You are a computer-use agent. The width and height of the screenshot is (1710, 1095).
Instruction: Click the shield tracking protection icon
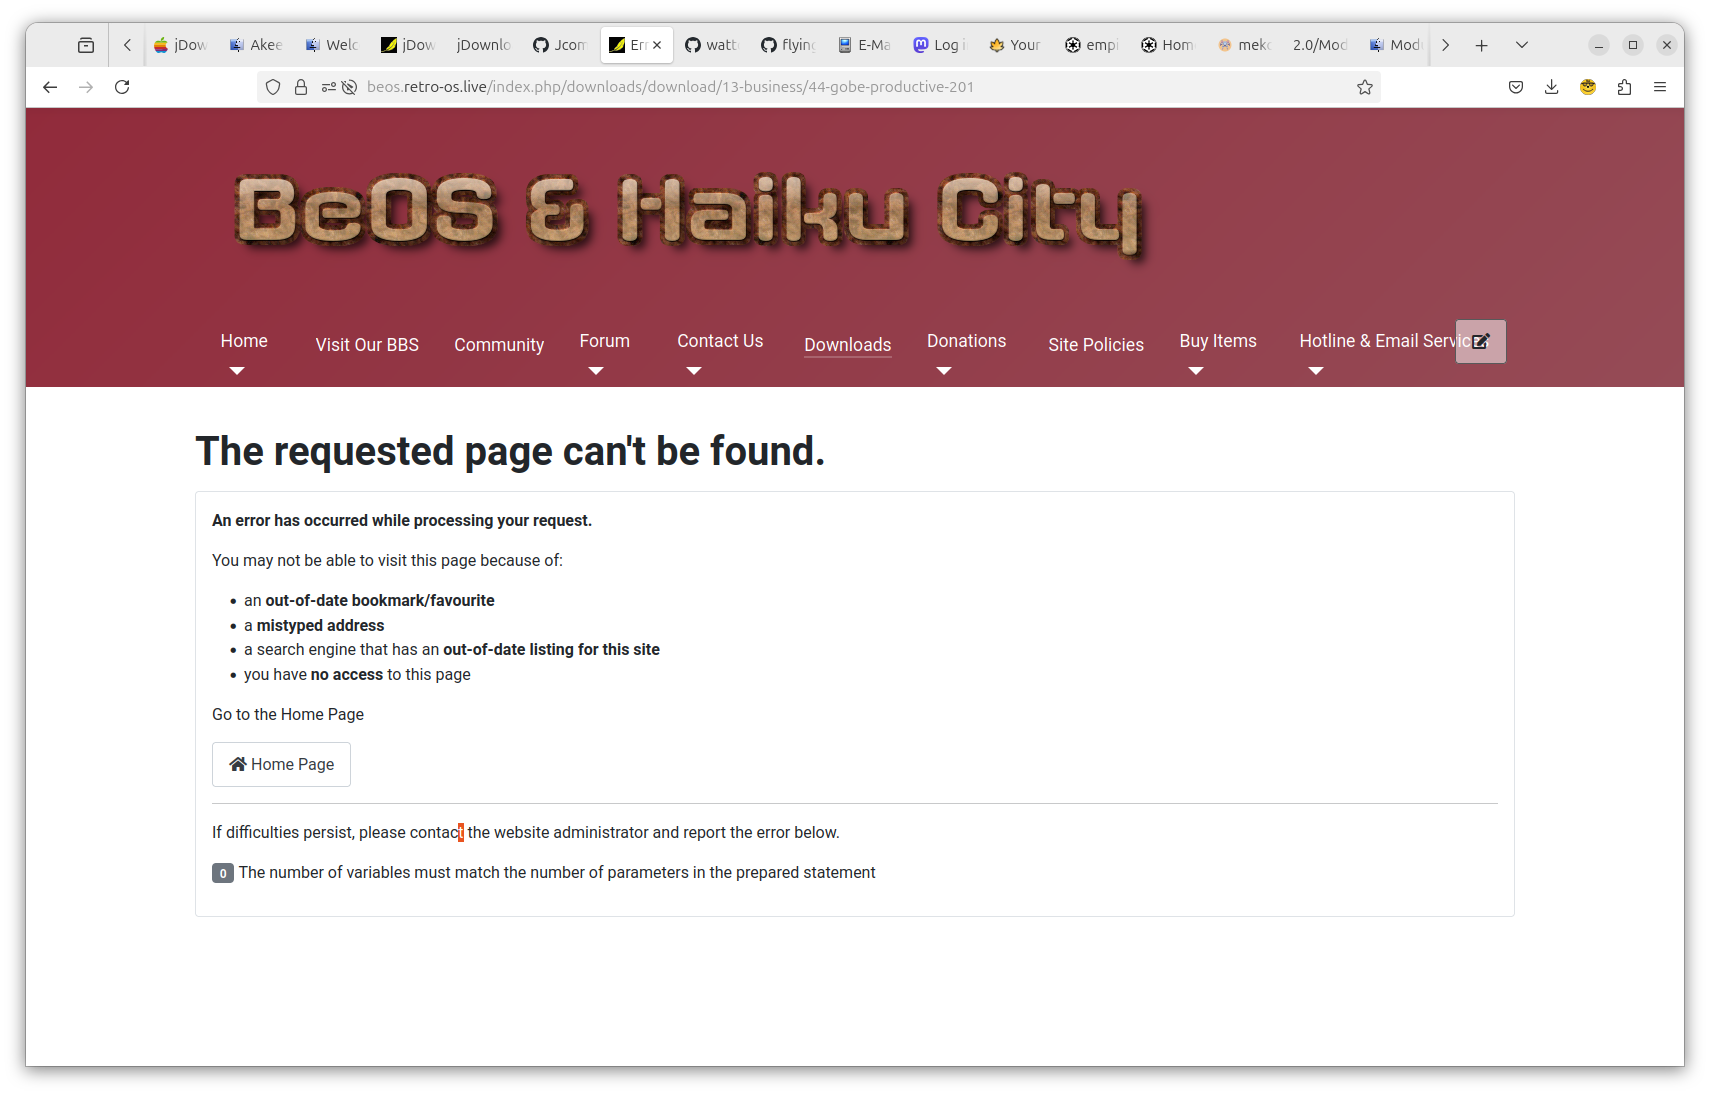273,87
